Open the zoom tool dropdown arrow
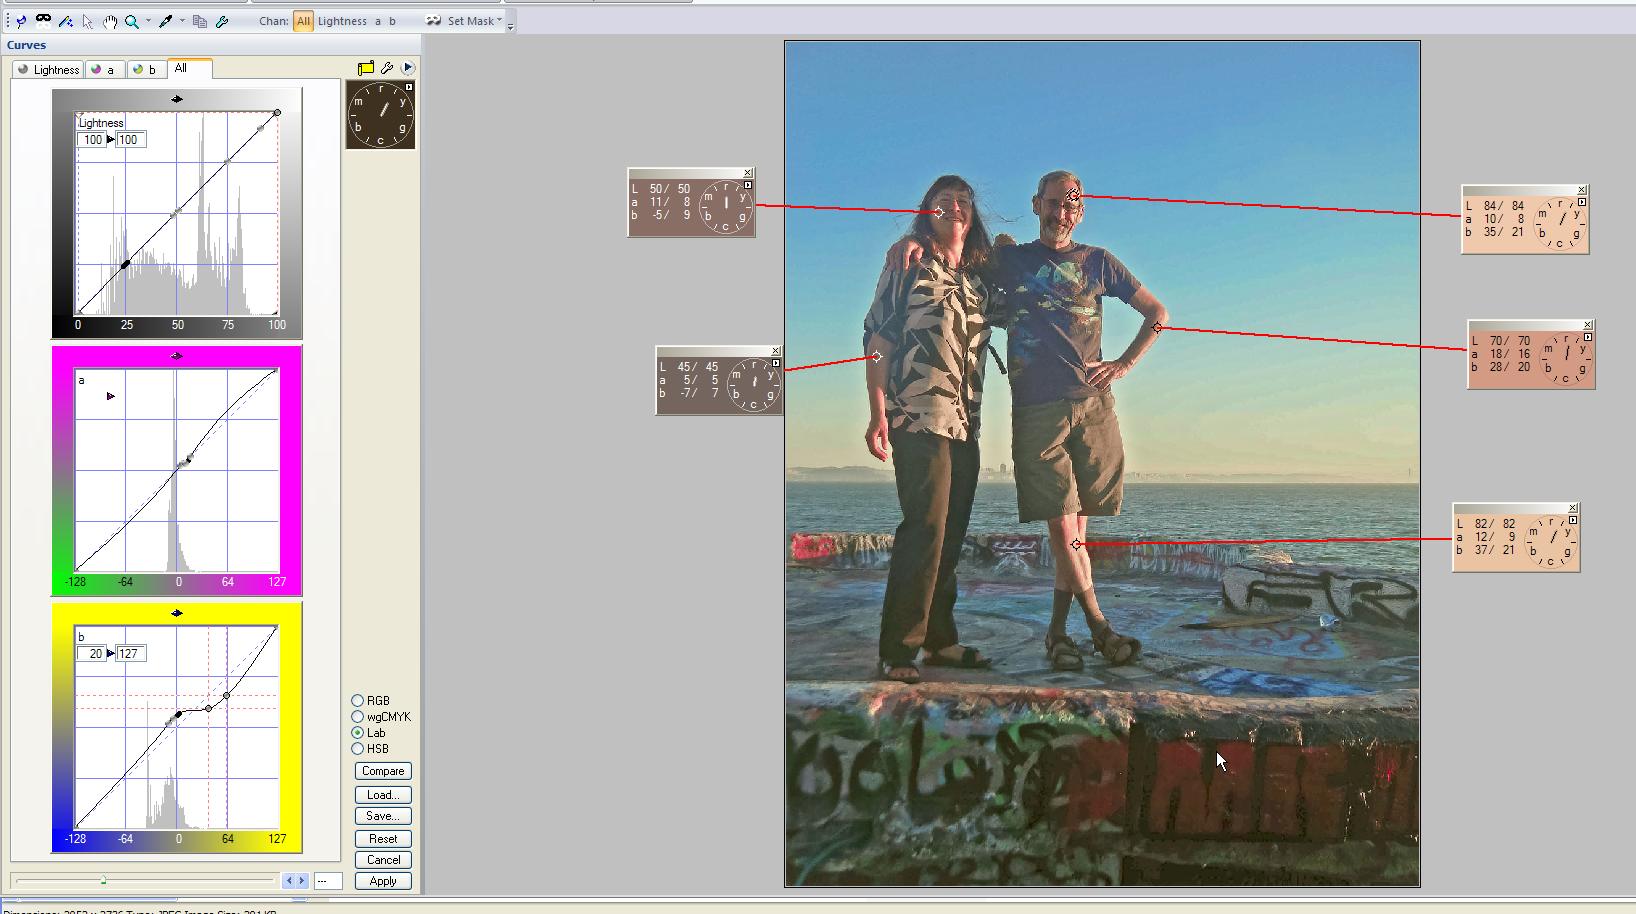1636x914 pixels. [148, 21]
